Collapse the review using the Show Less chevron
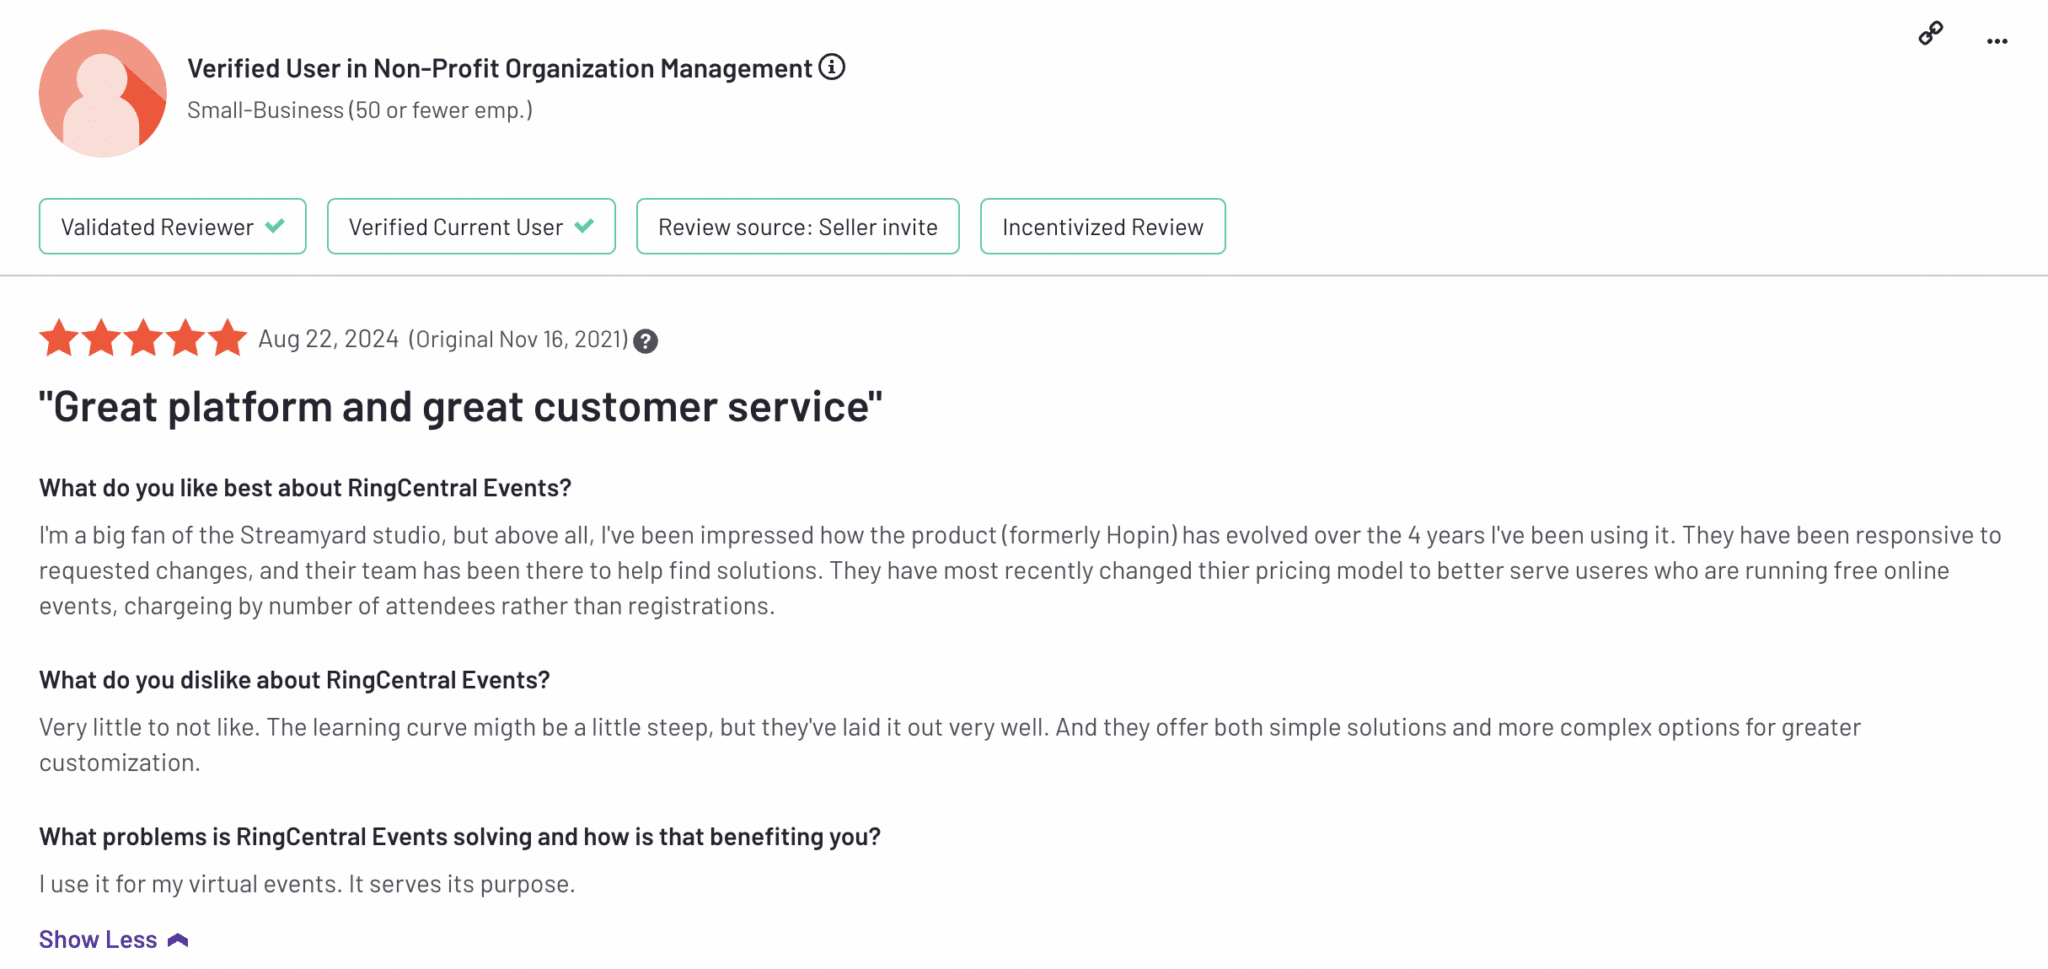The width and height of the screenshot is (2048, 969). [x=178, y=940]
